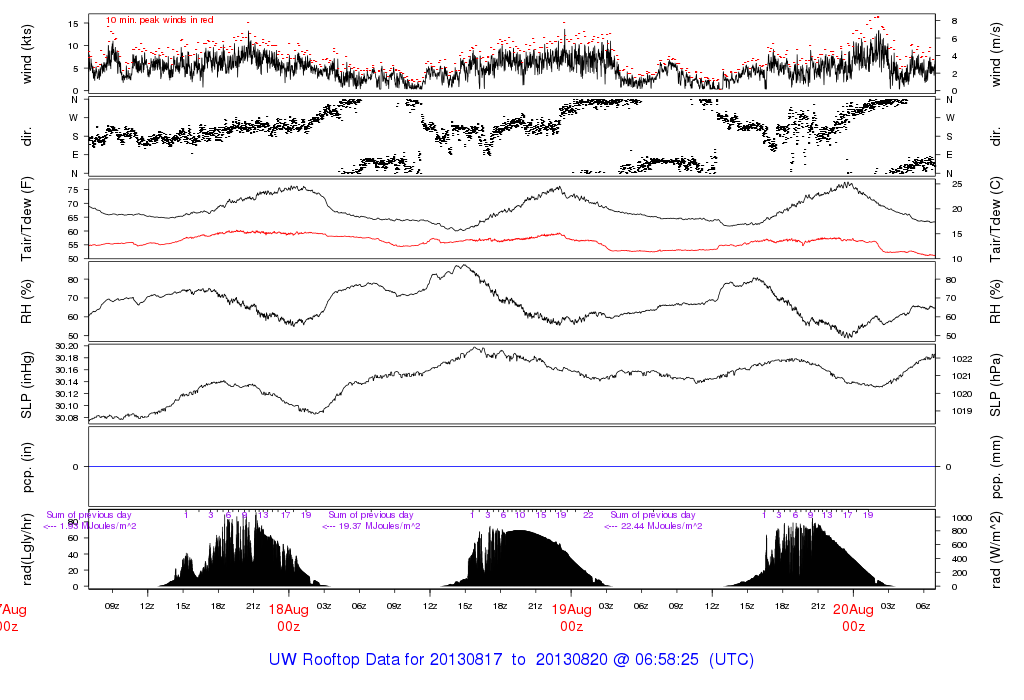Click the "19Aug" date label

pyautogui.click(x=571, y=610)
